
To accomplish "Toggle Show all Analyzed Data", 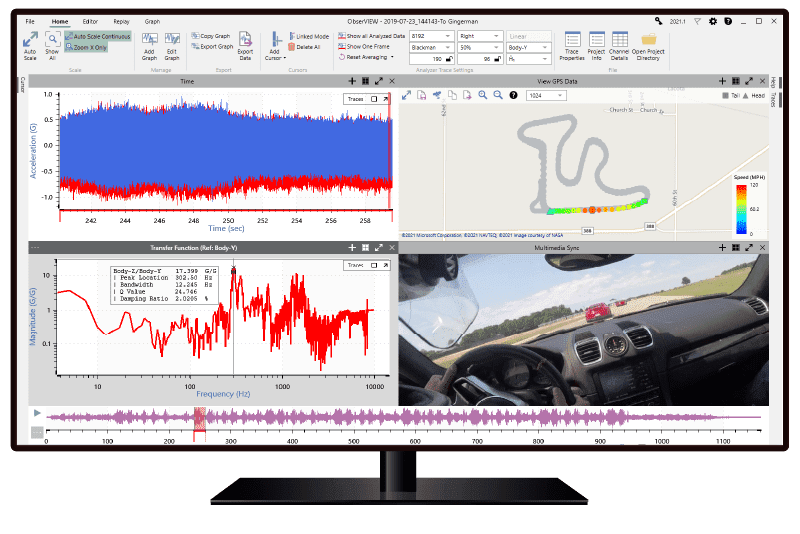I will [x=371, y=36].
